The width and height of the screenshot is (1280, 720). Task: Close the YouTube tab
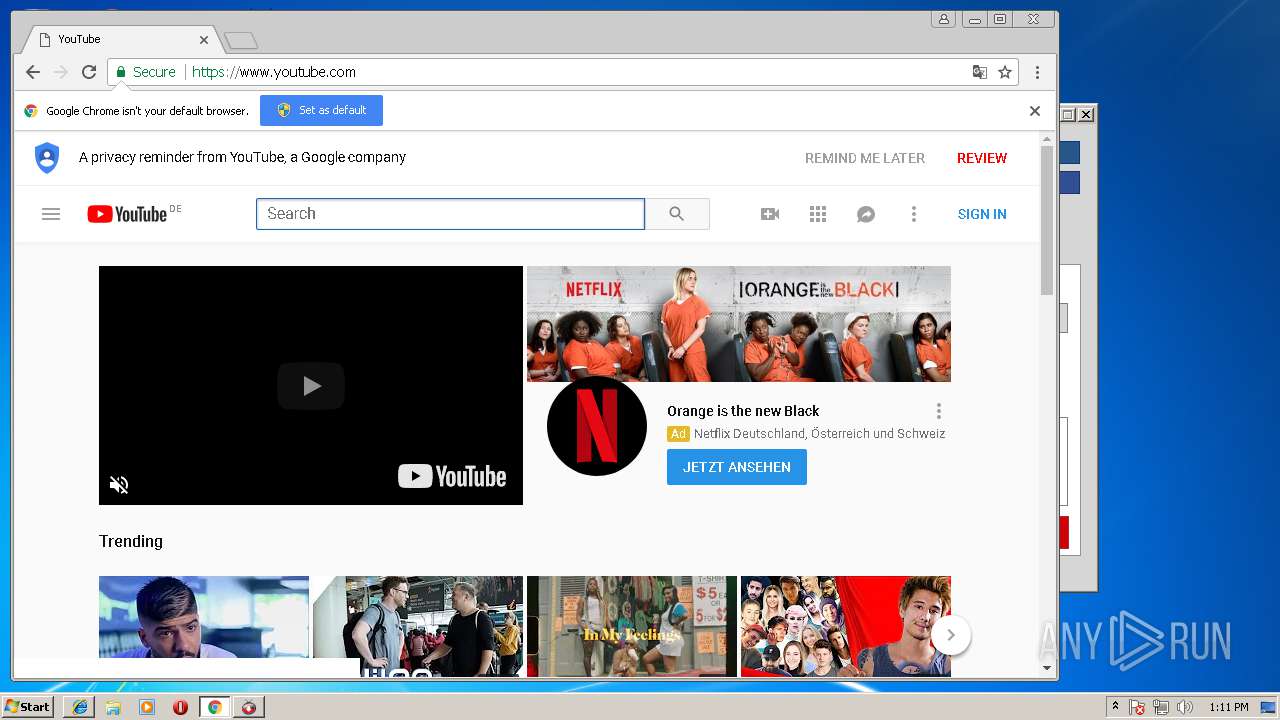[x=204, y=40]
